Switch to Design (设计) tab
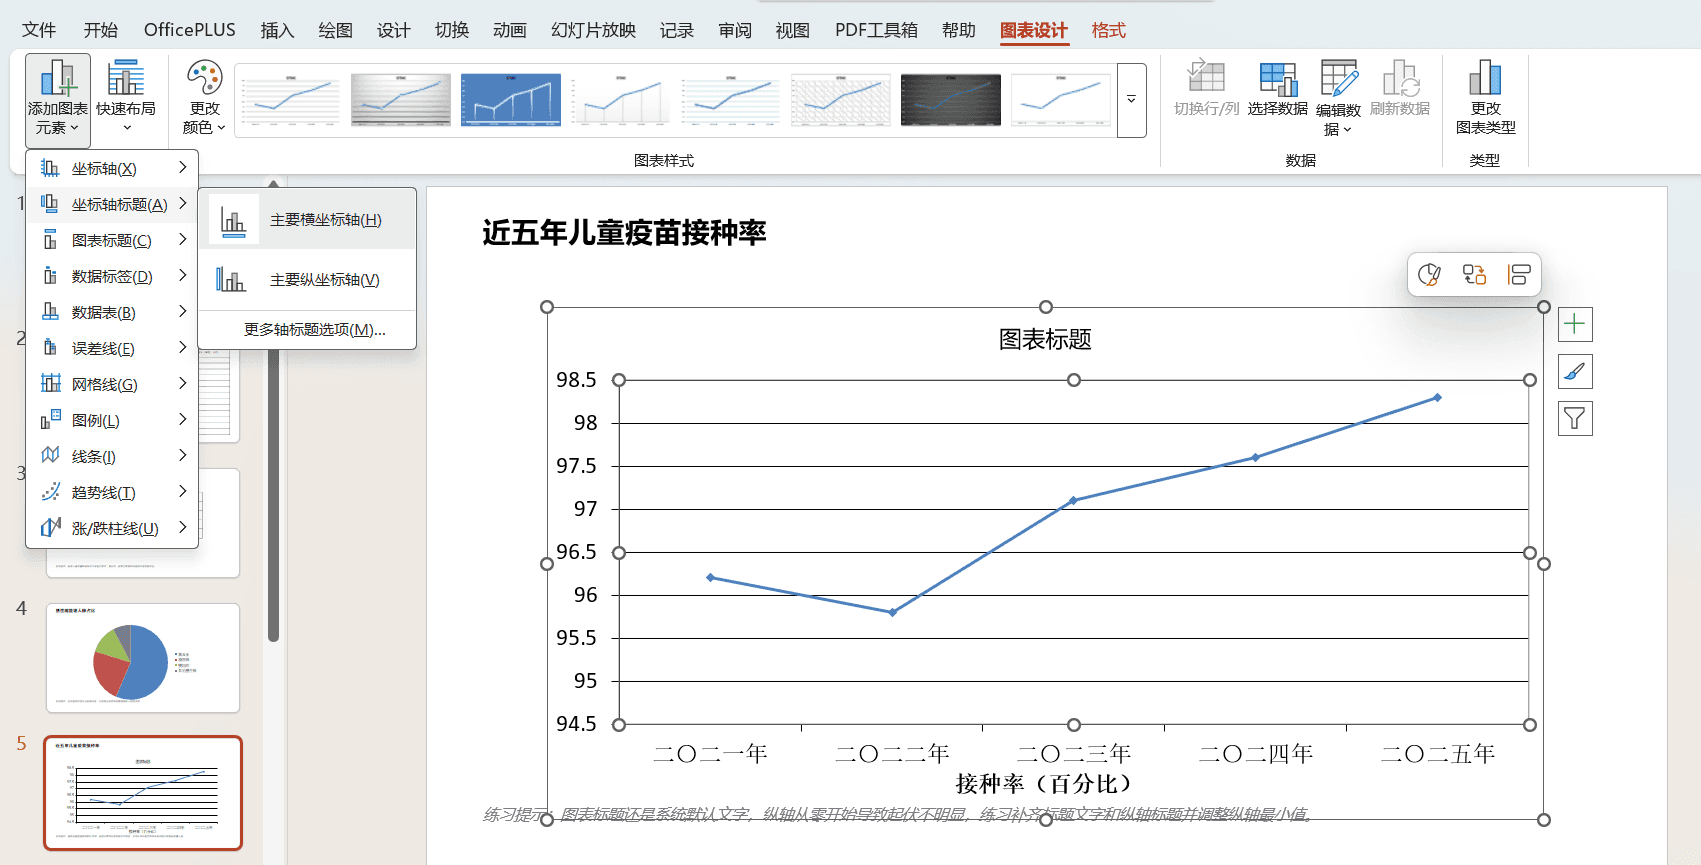 click(393, 30)
